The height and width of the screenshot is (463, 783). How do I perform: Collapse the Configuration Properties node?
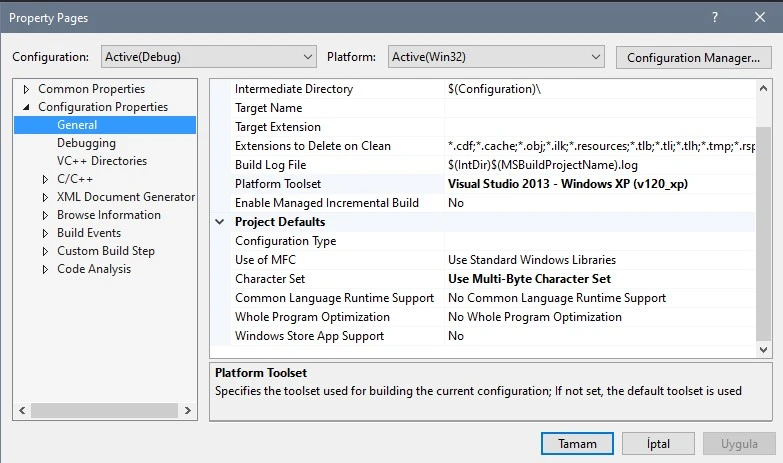coord(26,107)
